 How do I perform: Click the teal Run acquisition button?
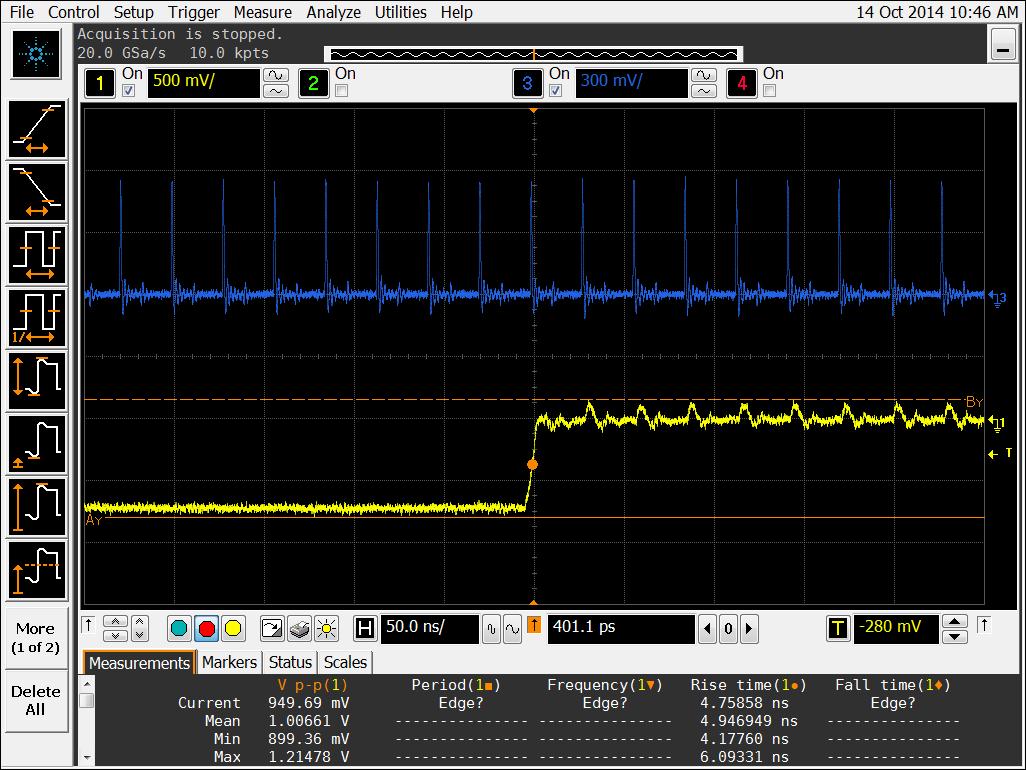pyautogui.click(x=179, y=629)
